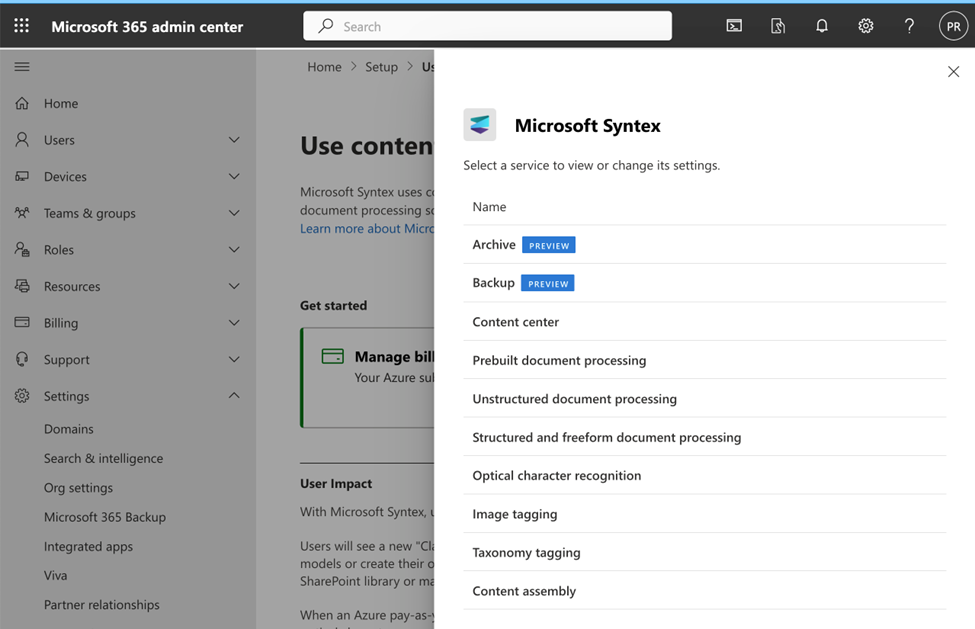Expand the Roles menu chevron
The height and width of the screenshot is (629, 975).
click(x=234, y=250)
